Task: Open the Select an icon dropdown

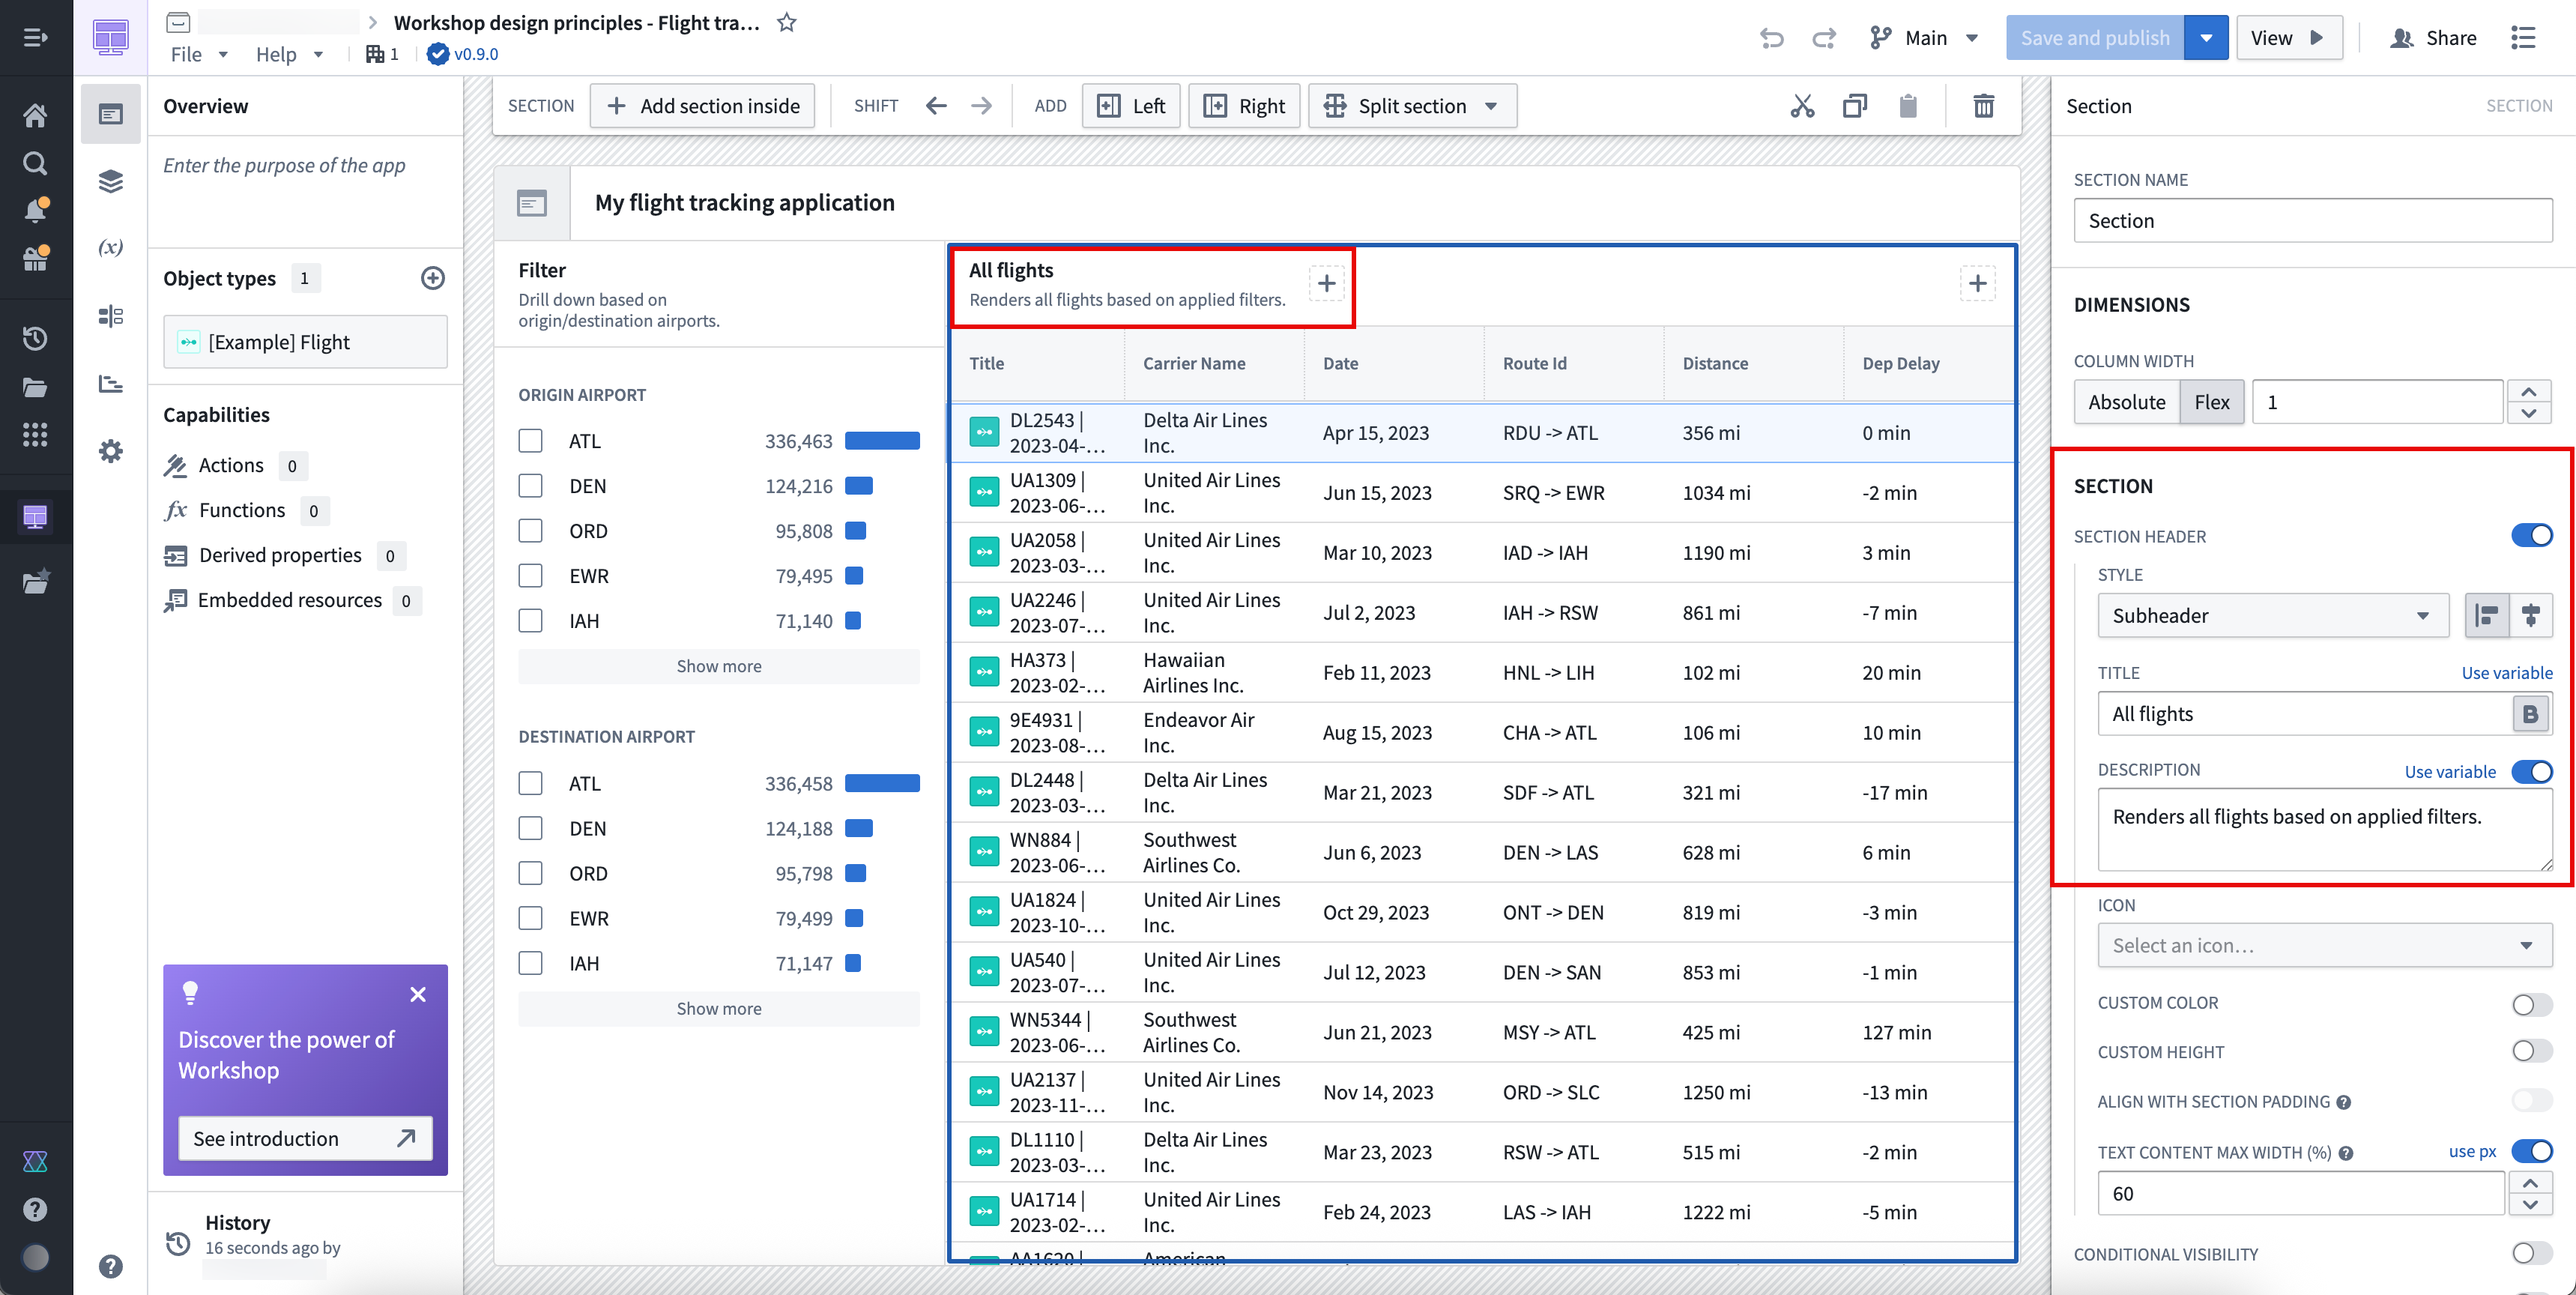Action: (2324, 944)
